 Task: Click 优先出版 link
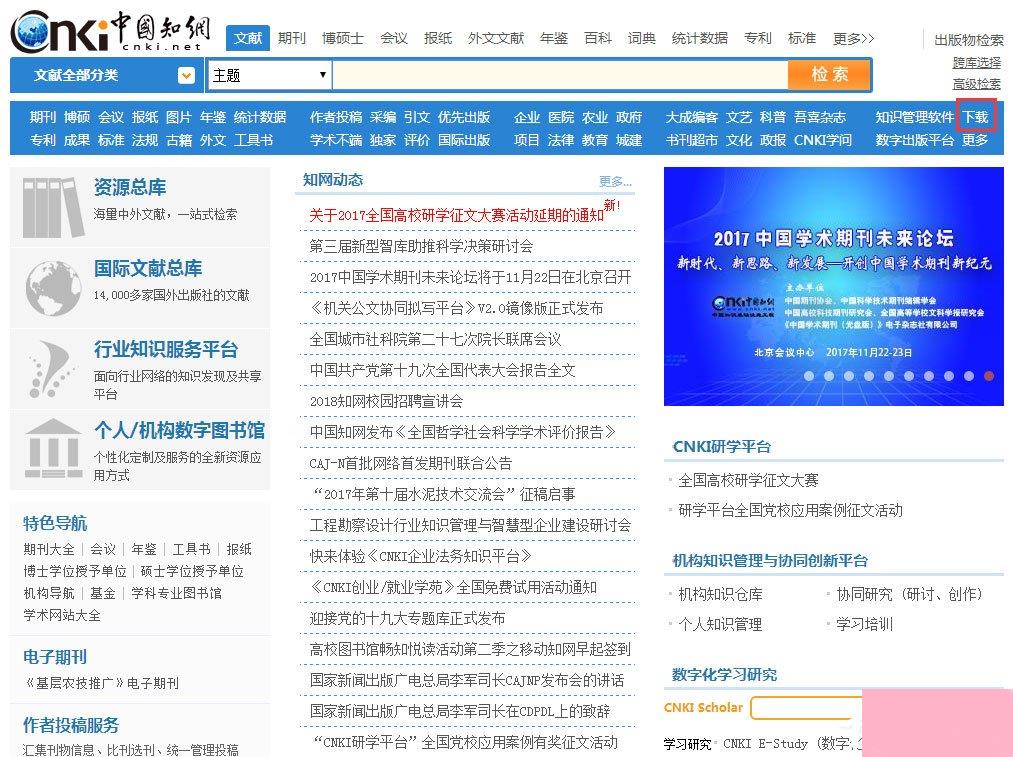point(464,117)
